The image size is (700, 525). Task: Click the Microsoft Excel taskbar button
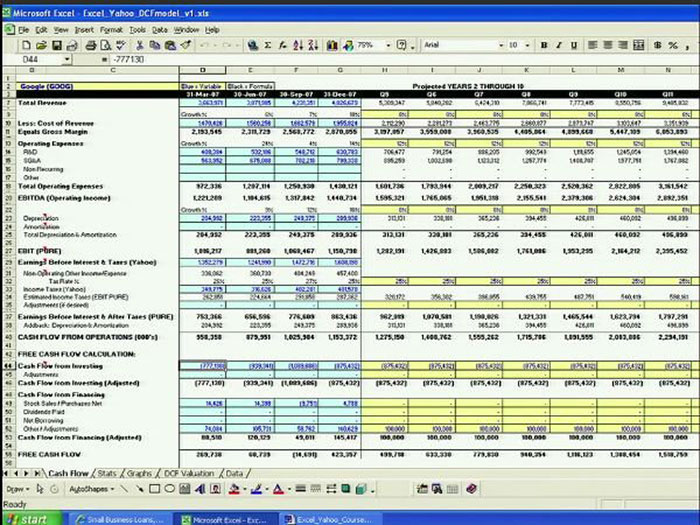(225, 520)
